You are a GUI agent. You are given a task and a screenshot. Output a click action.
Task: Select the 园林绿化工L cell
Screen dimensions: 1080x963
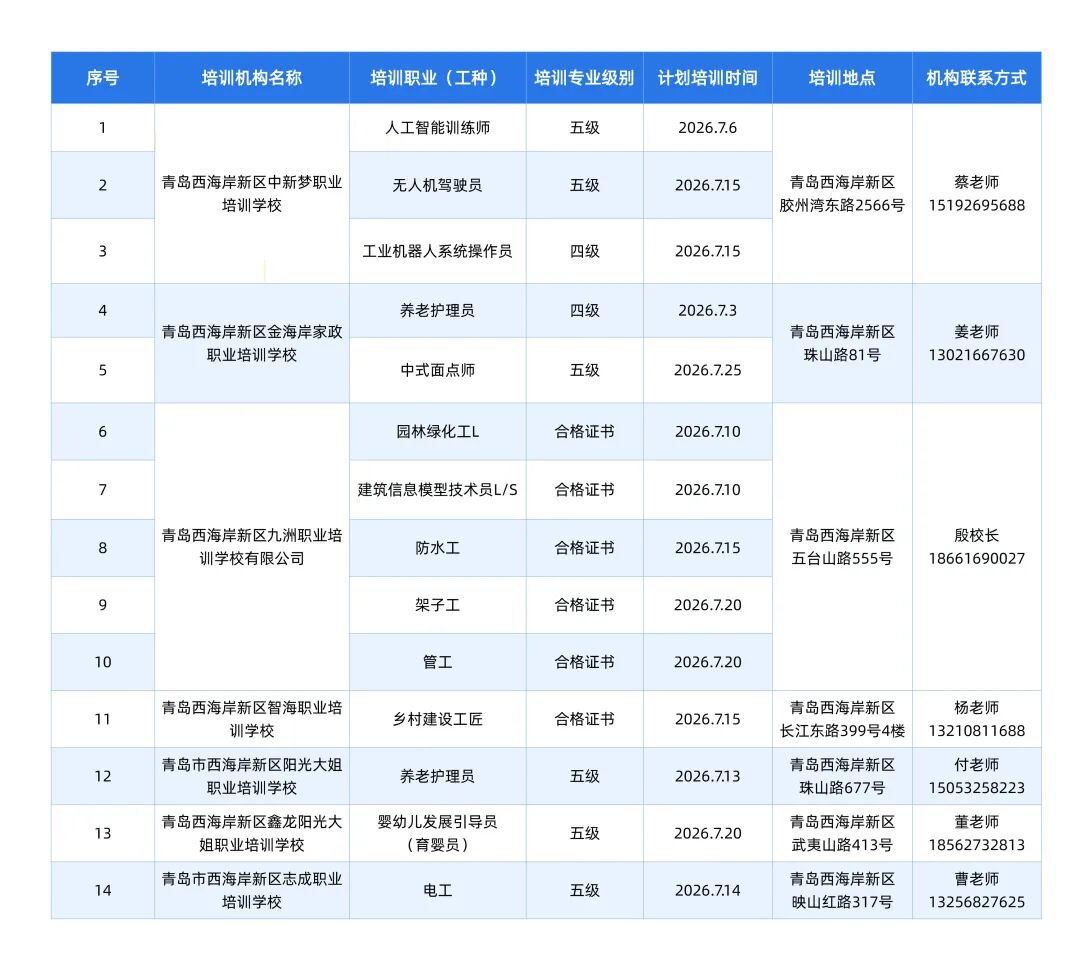coord(437,432)
